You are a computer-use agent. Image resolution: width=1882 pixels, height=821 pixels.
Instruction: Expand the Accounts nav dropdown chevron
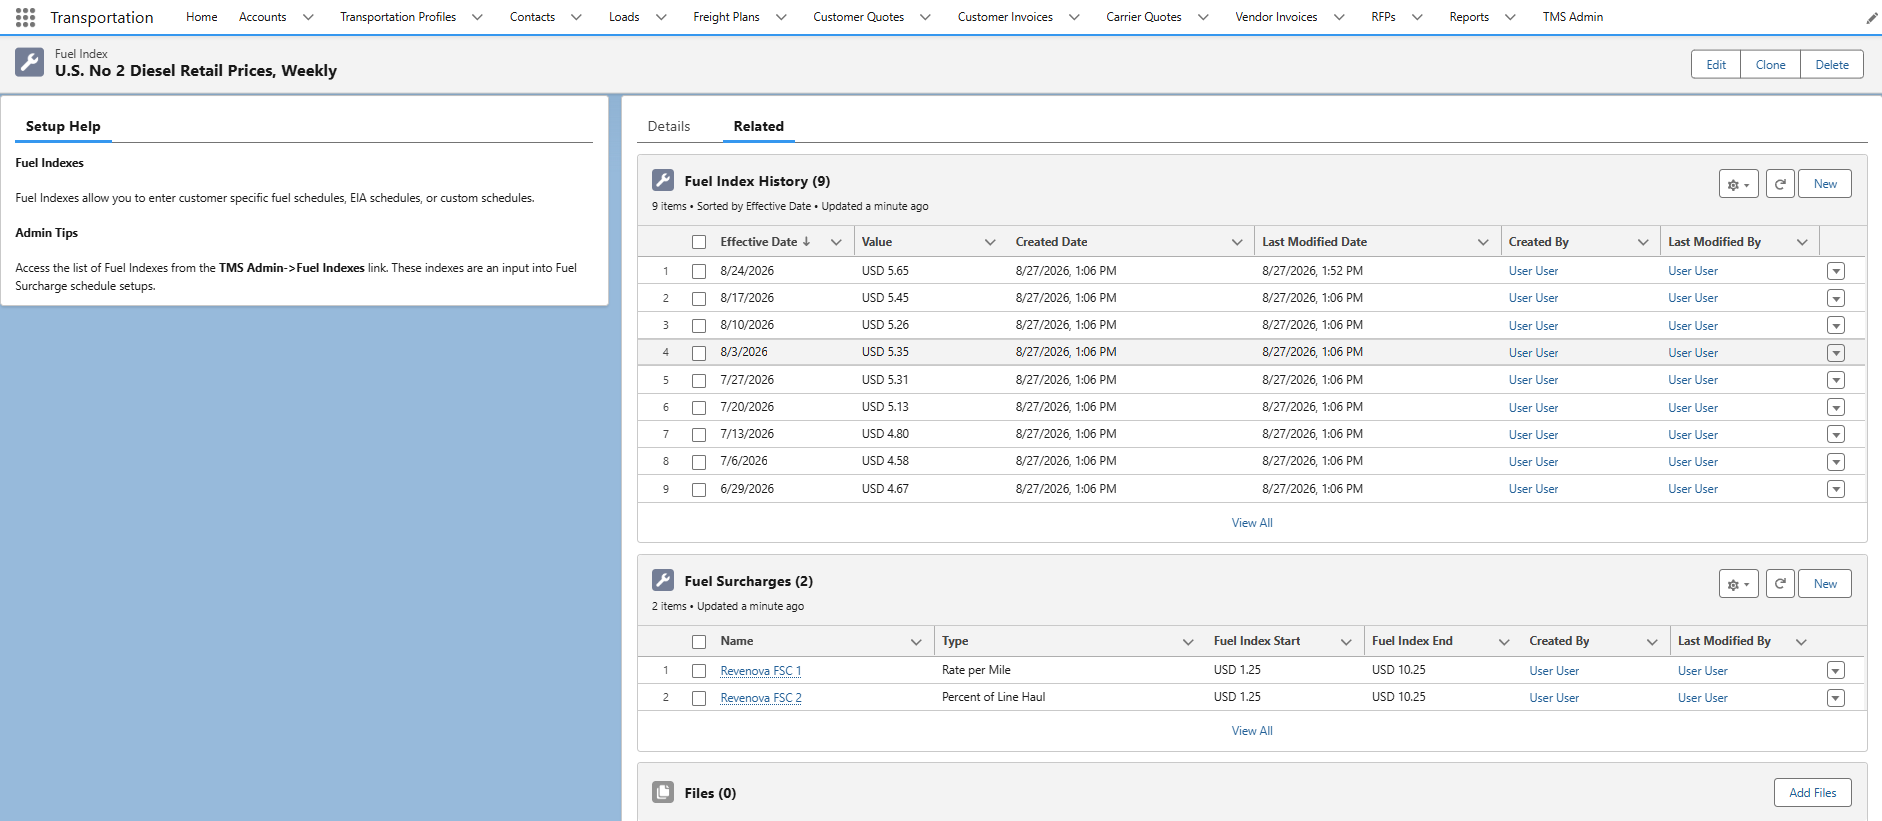coord(308,17)
